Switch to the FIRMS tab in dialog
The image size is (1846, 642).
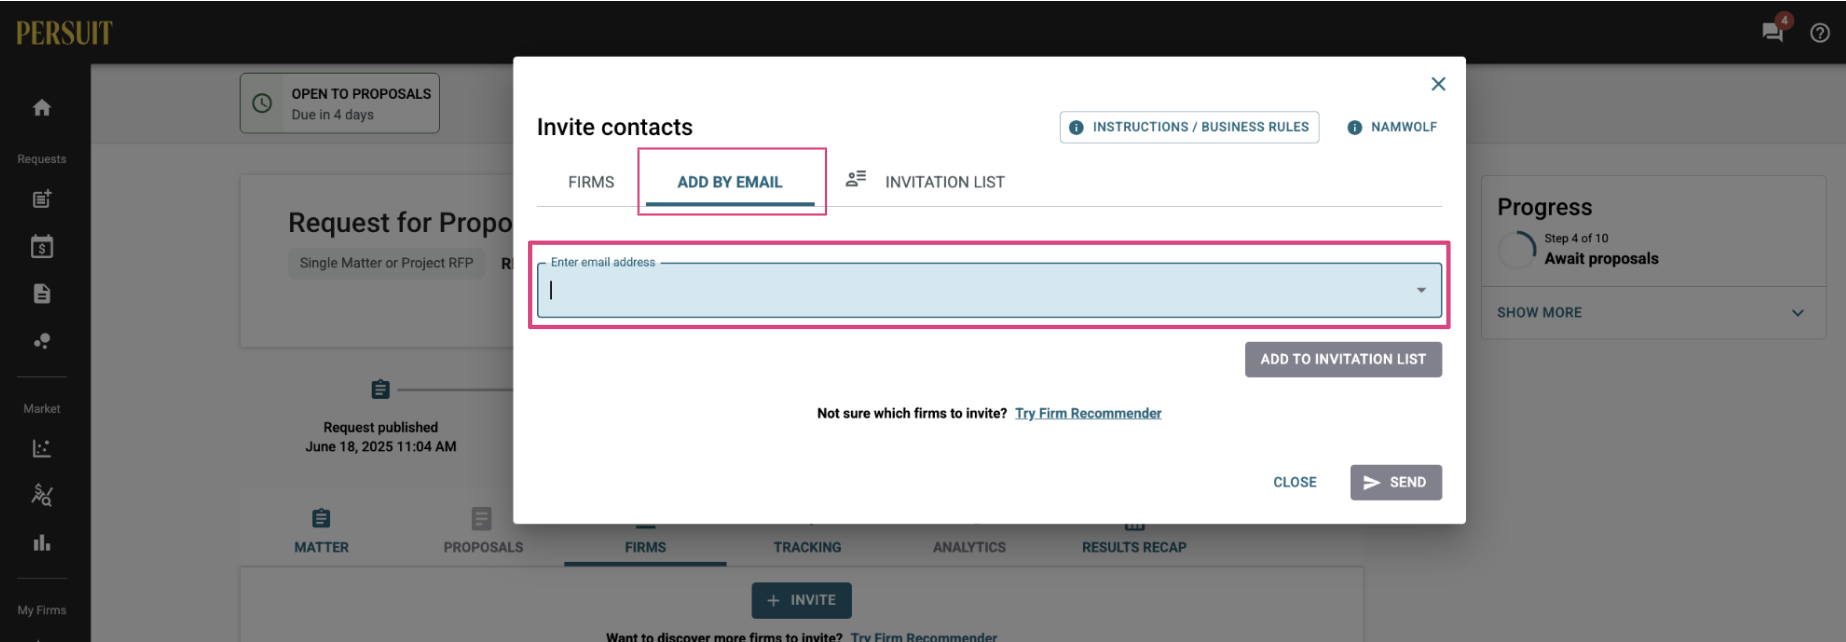pos(591,182)
